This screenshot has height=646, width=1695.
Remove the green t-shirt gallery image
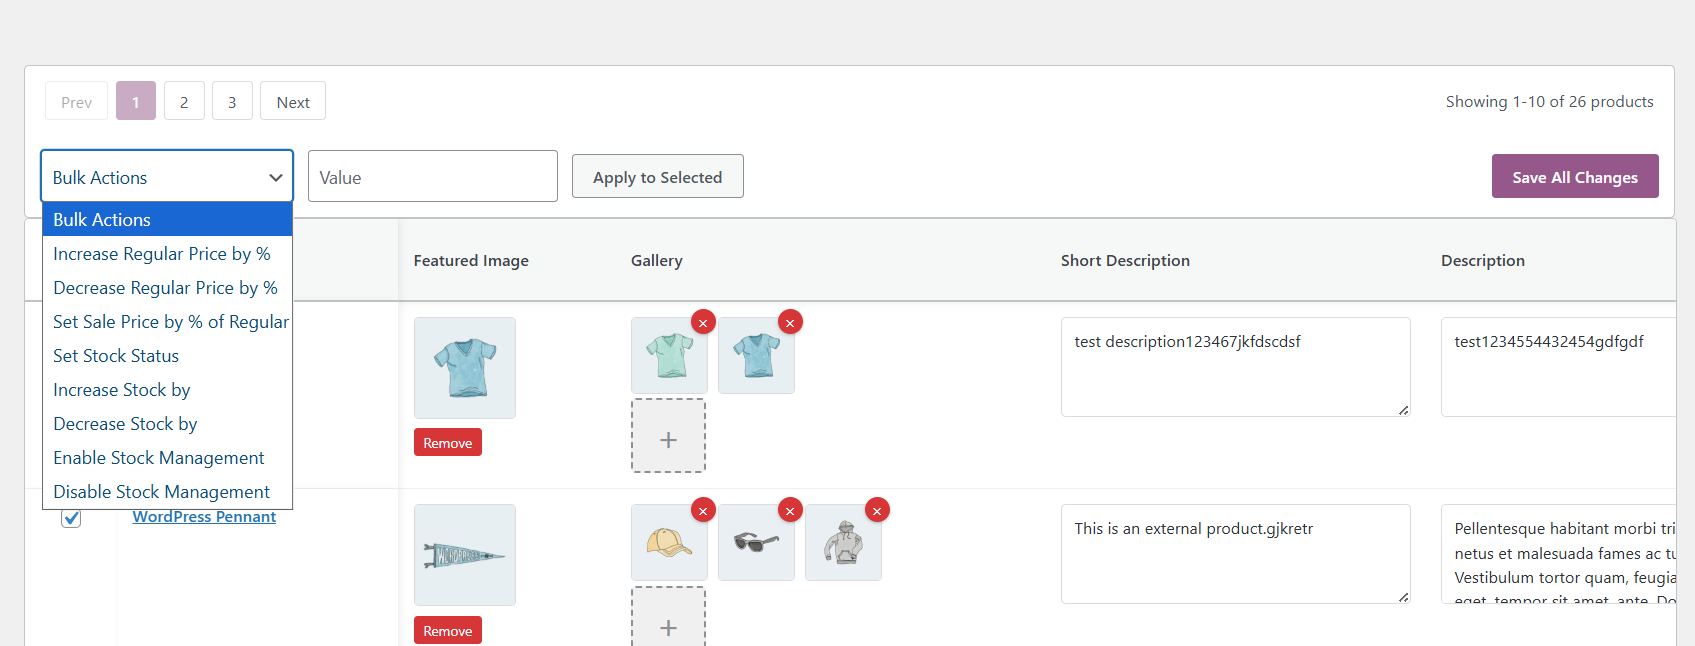click(x=703, y=323)
